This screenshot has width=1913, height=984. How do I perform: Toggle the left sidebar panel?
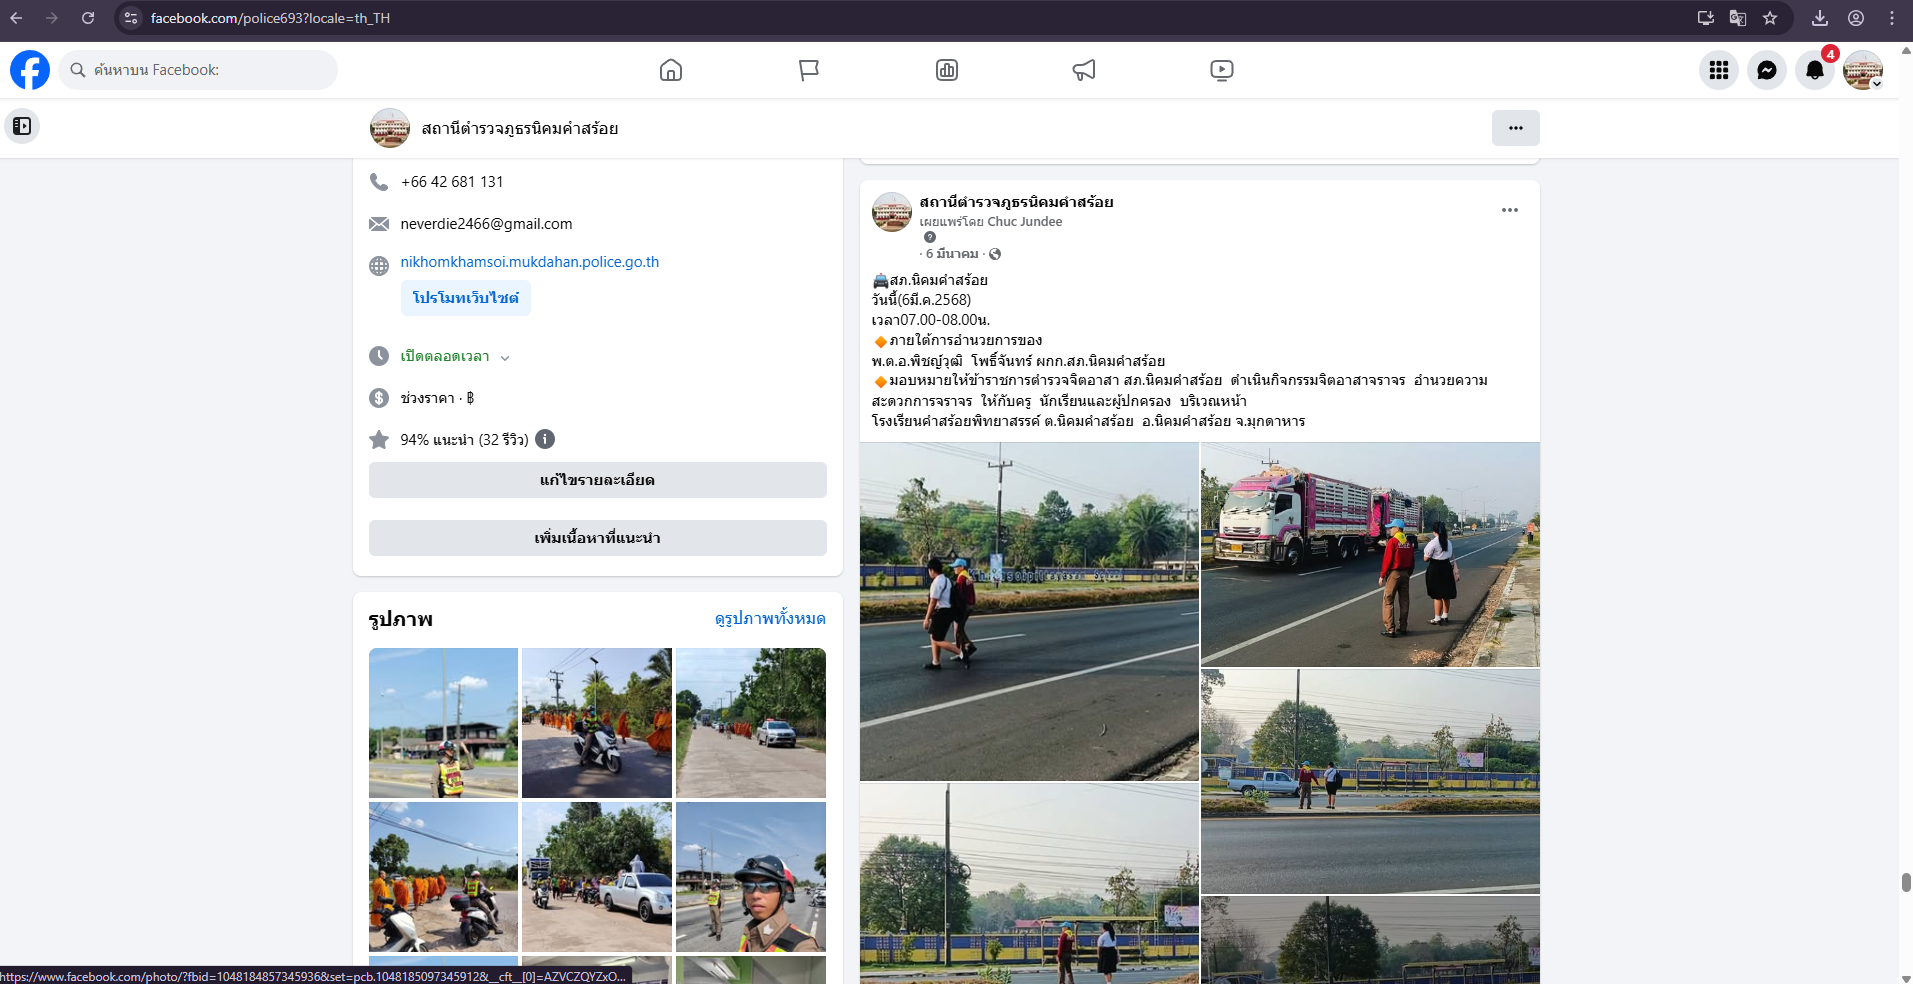[x=22, y=126]
